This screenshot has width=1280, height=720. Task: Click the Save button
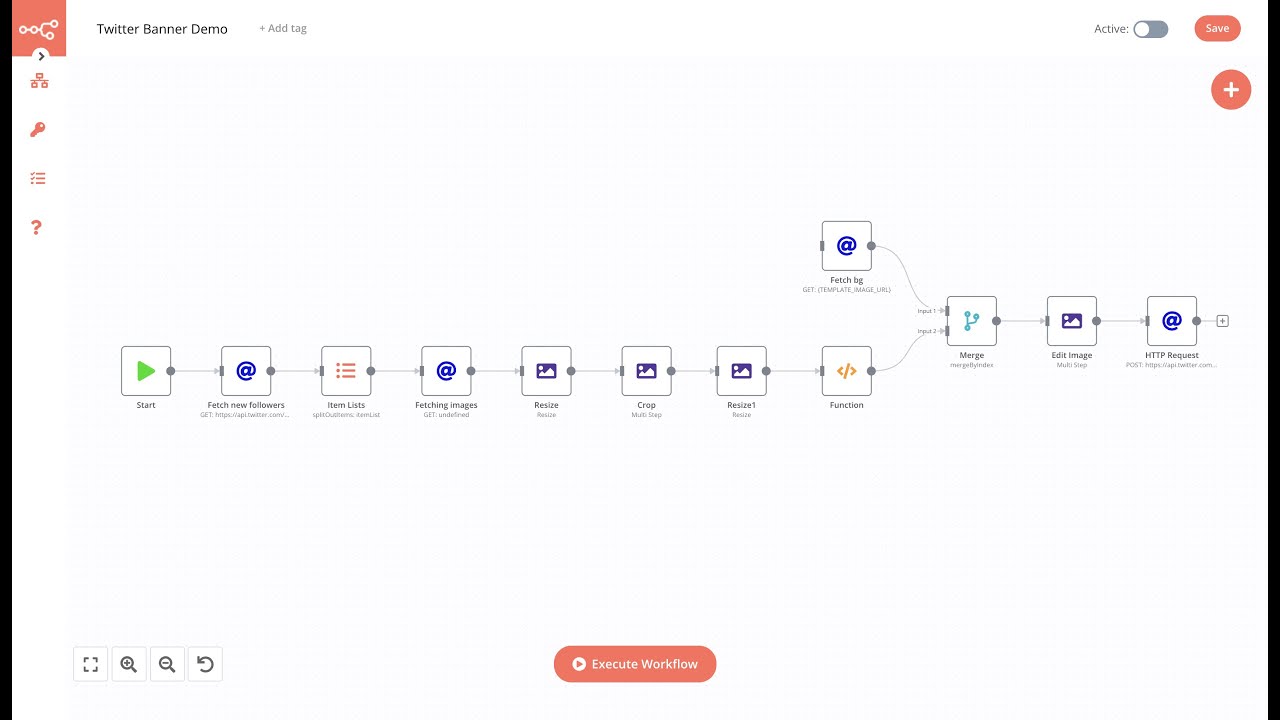point(1217,28)
